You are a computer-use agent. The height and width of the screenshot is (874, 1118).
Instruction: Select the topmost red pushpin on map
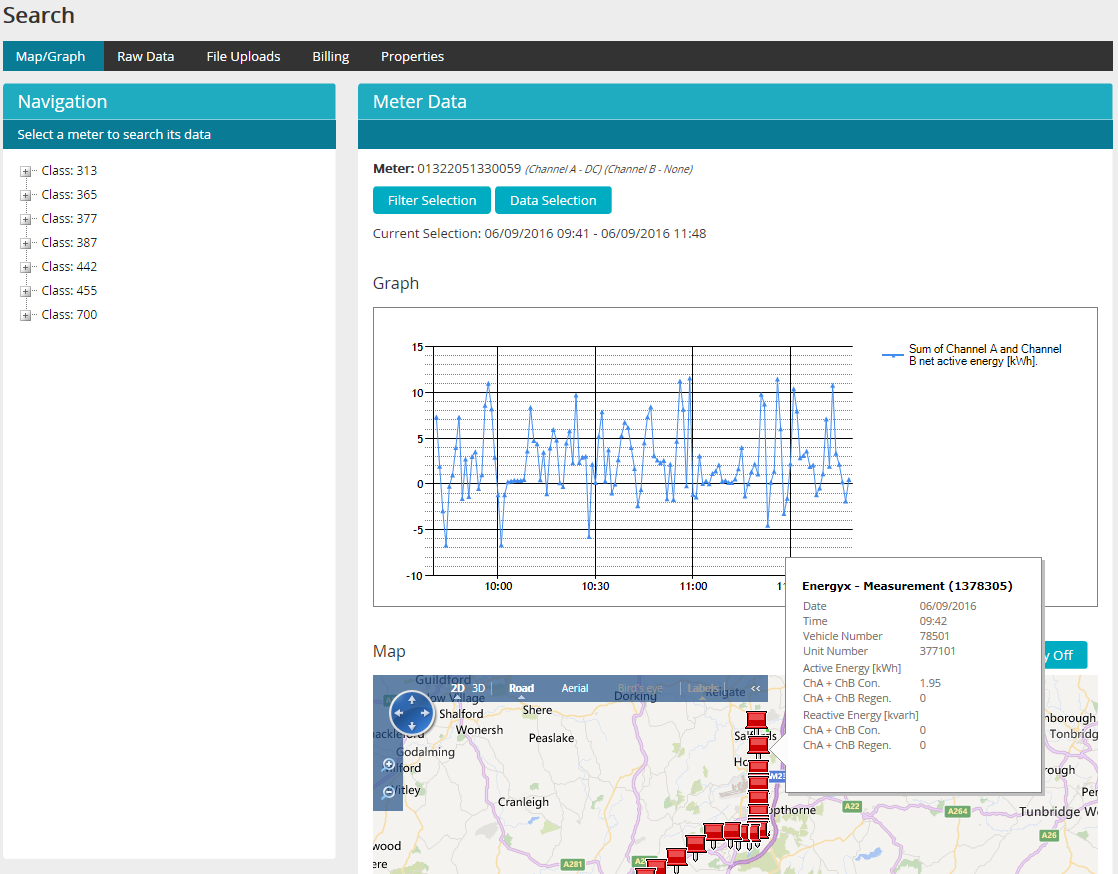click(x=756, y=720)
